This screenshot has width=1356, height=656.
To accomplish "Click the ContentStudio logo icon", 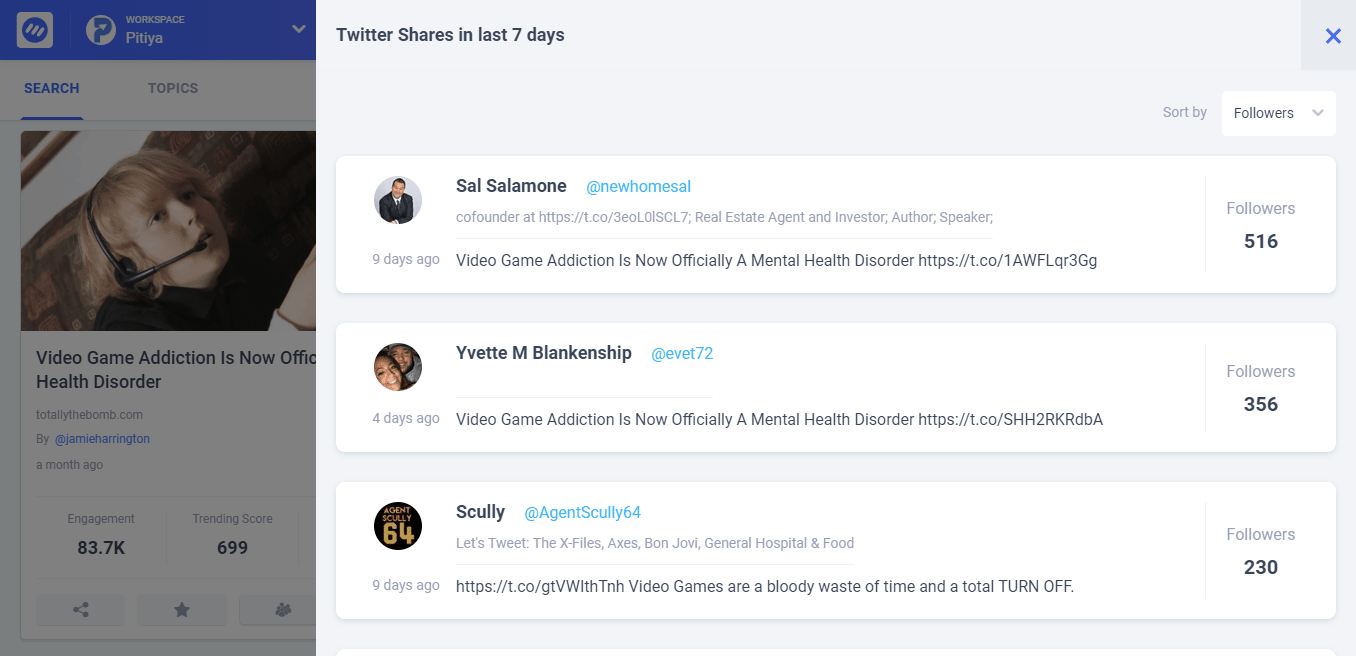I will tap(35, 30).
